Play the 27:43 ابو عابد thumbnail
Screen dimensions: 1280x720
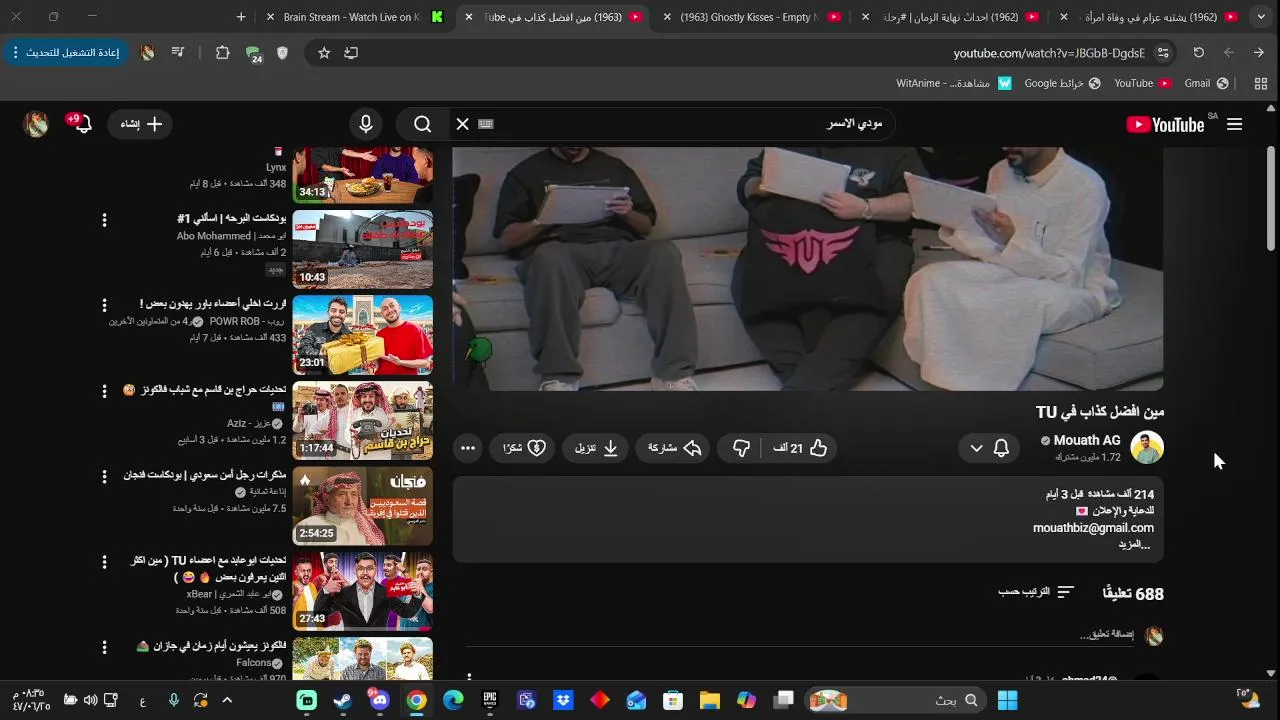363,592
